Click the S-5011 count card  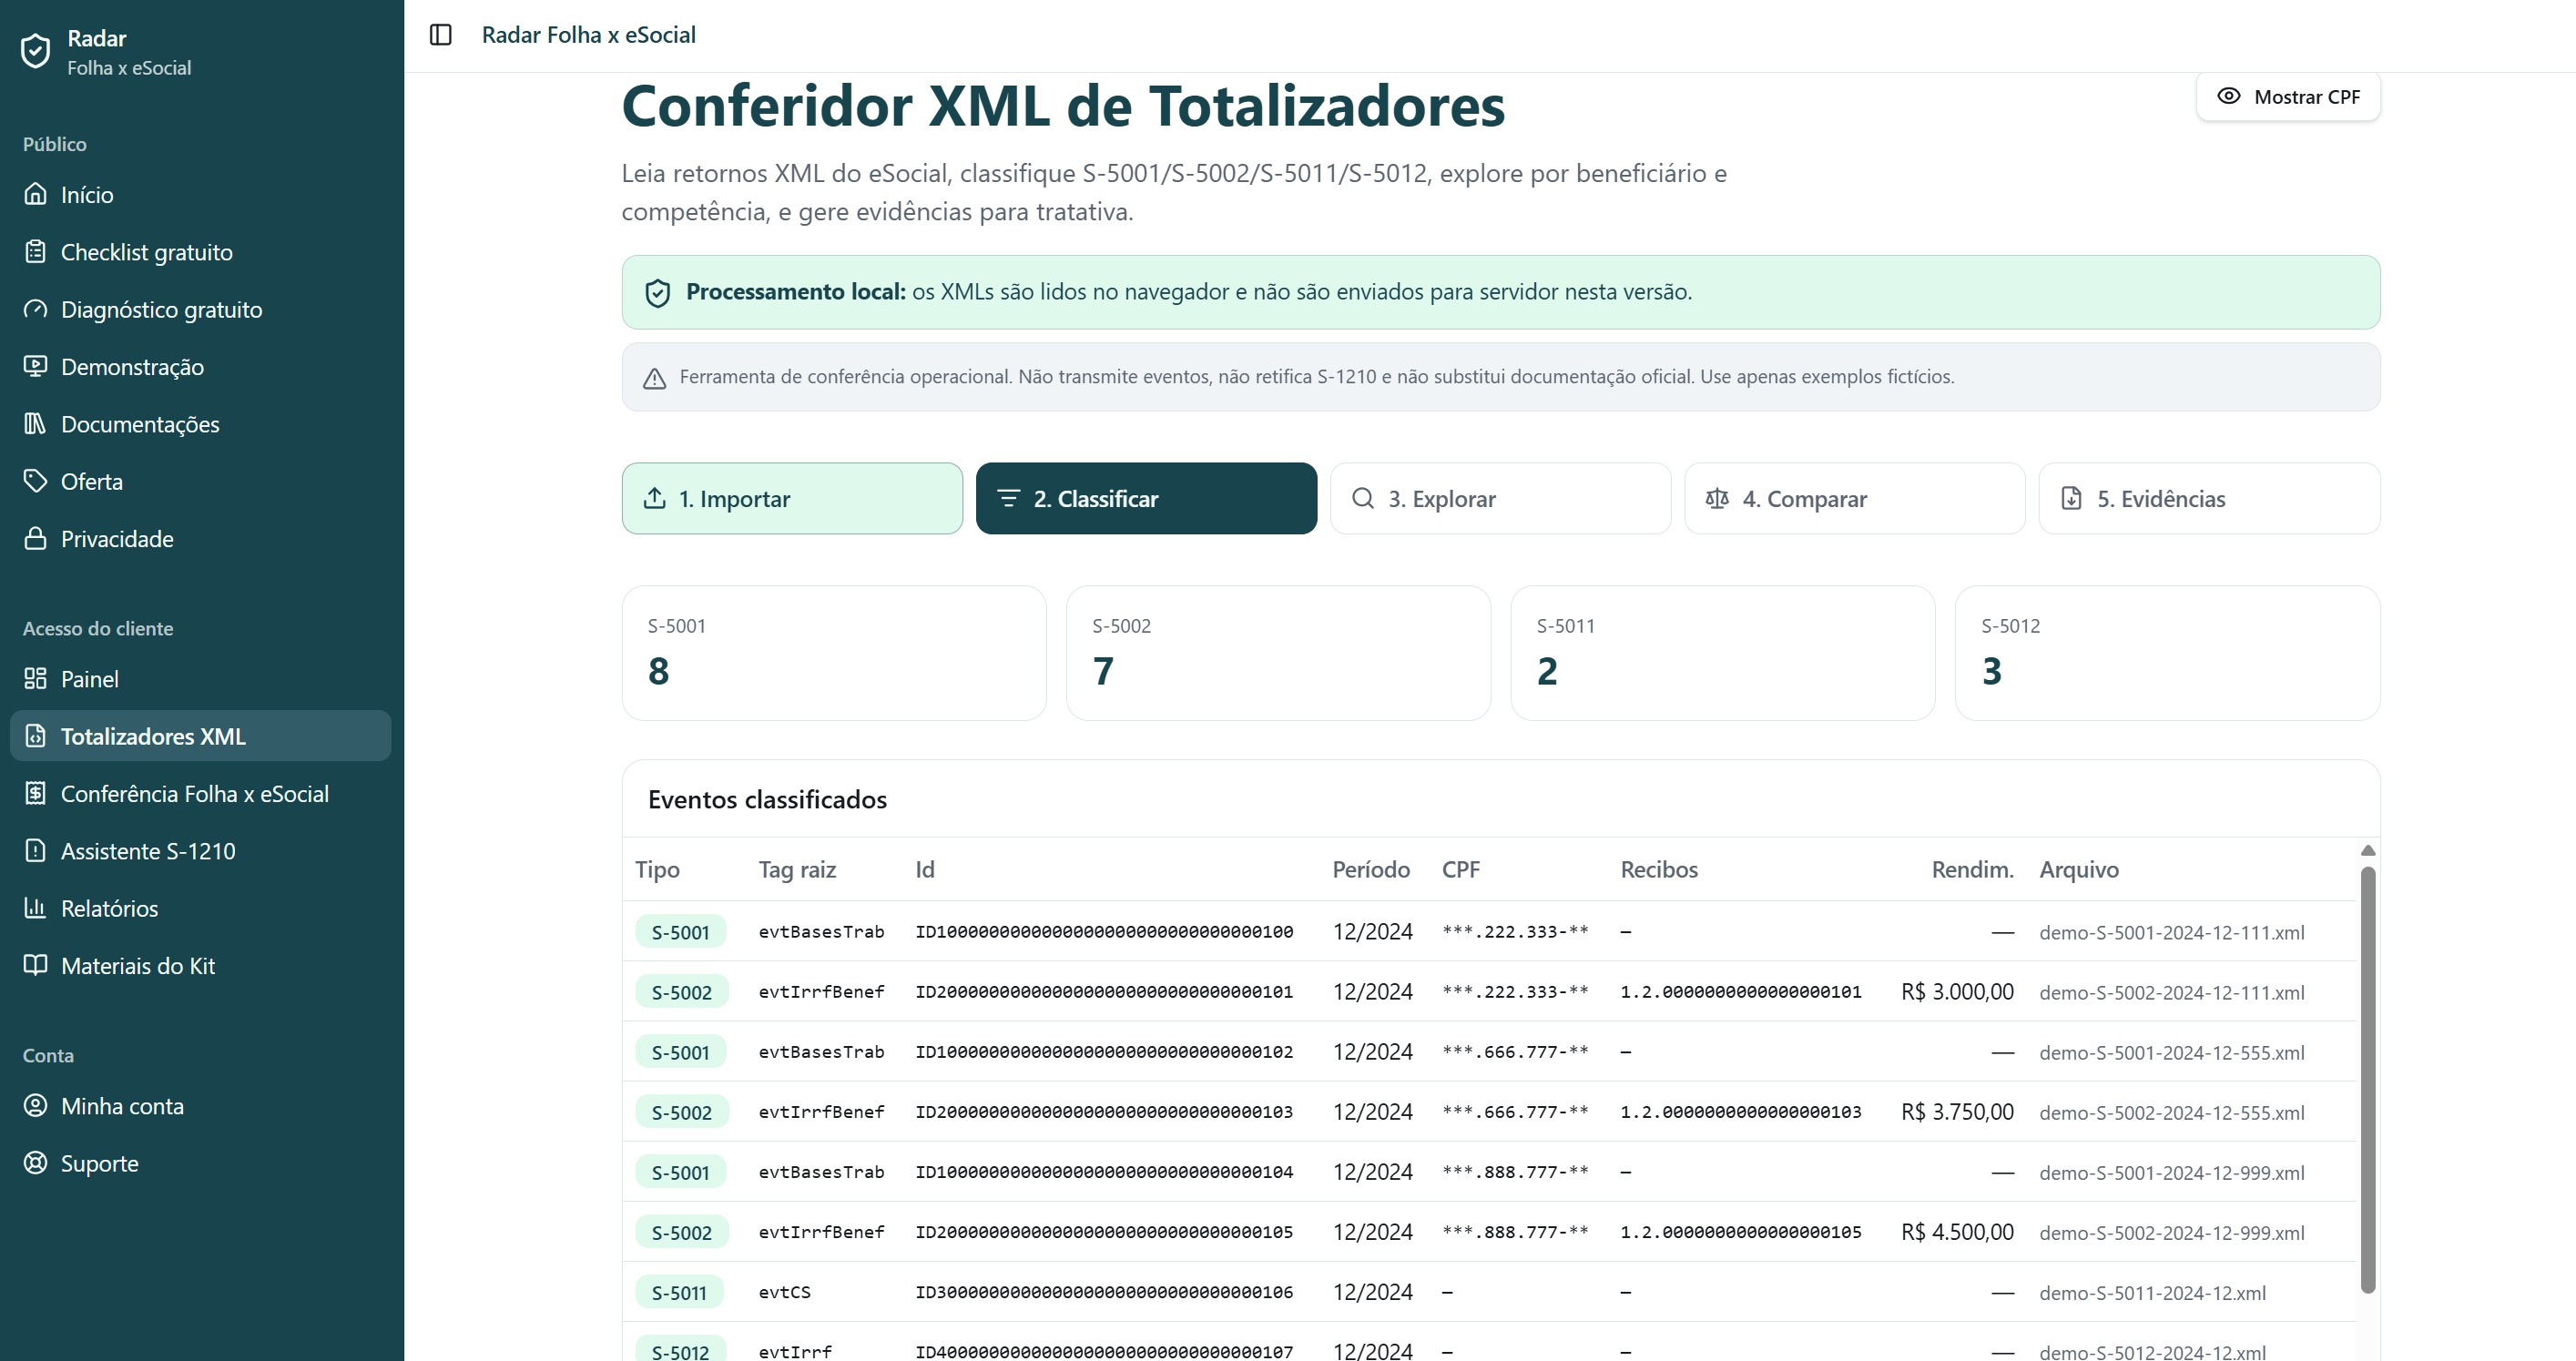(1723, 653)
